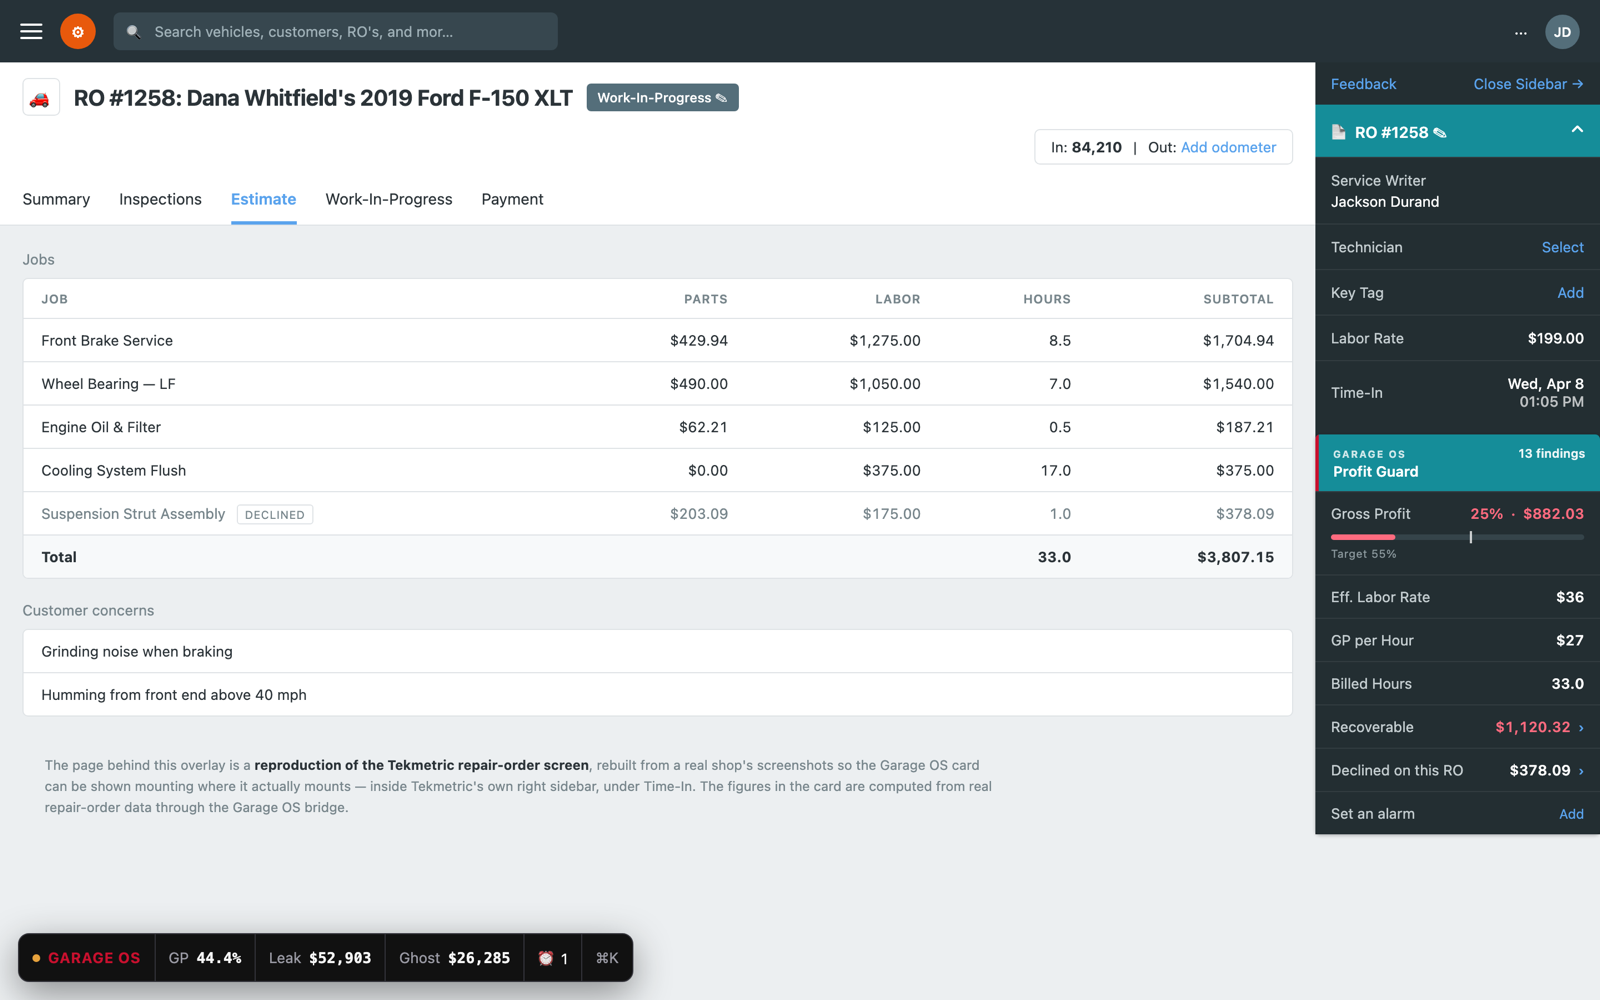This screenshot has width=1600, height=1000.
Task: Switch to the Inspections tab
Action: coord(160,199)
